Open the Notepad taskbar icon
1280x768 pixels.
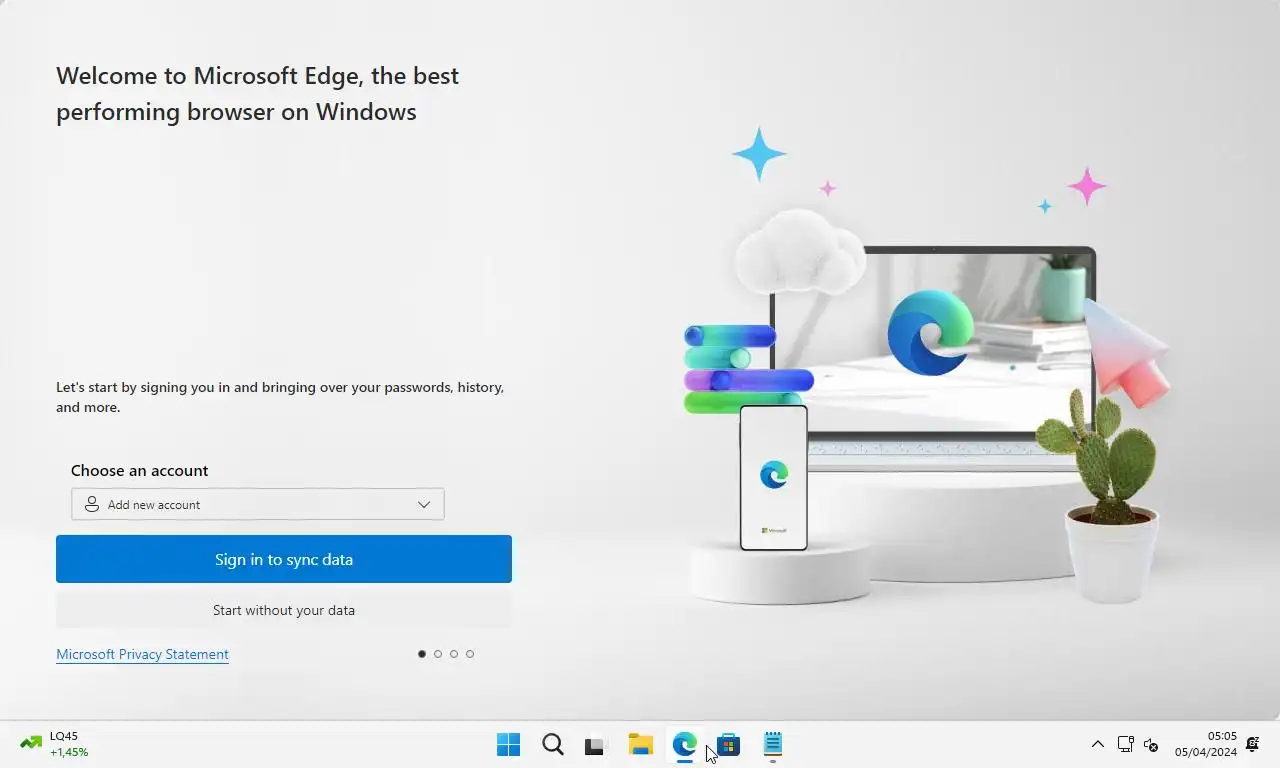point(773,744)
